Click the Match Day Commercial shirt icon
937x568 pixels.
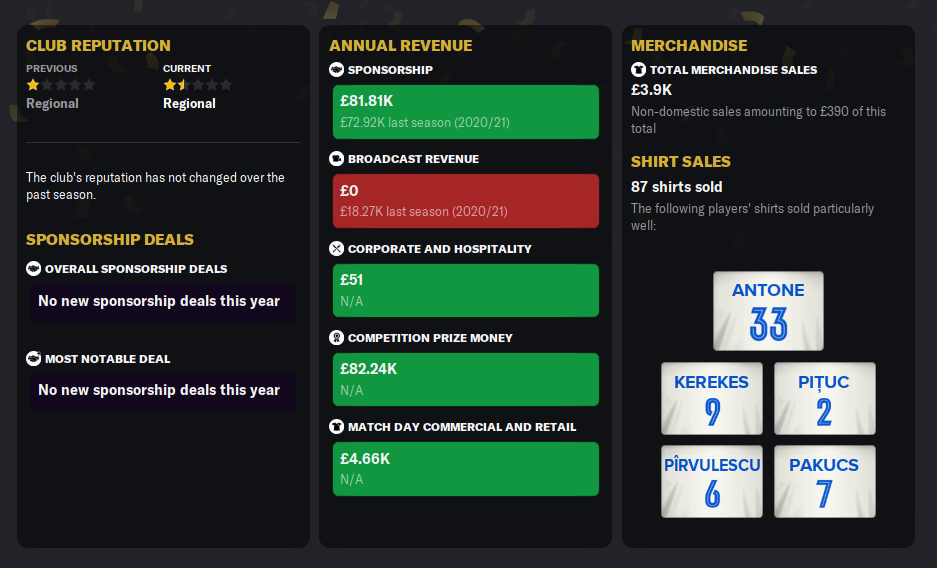(x=336, y=427)
